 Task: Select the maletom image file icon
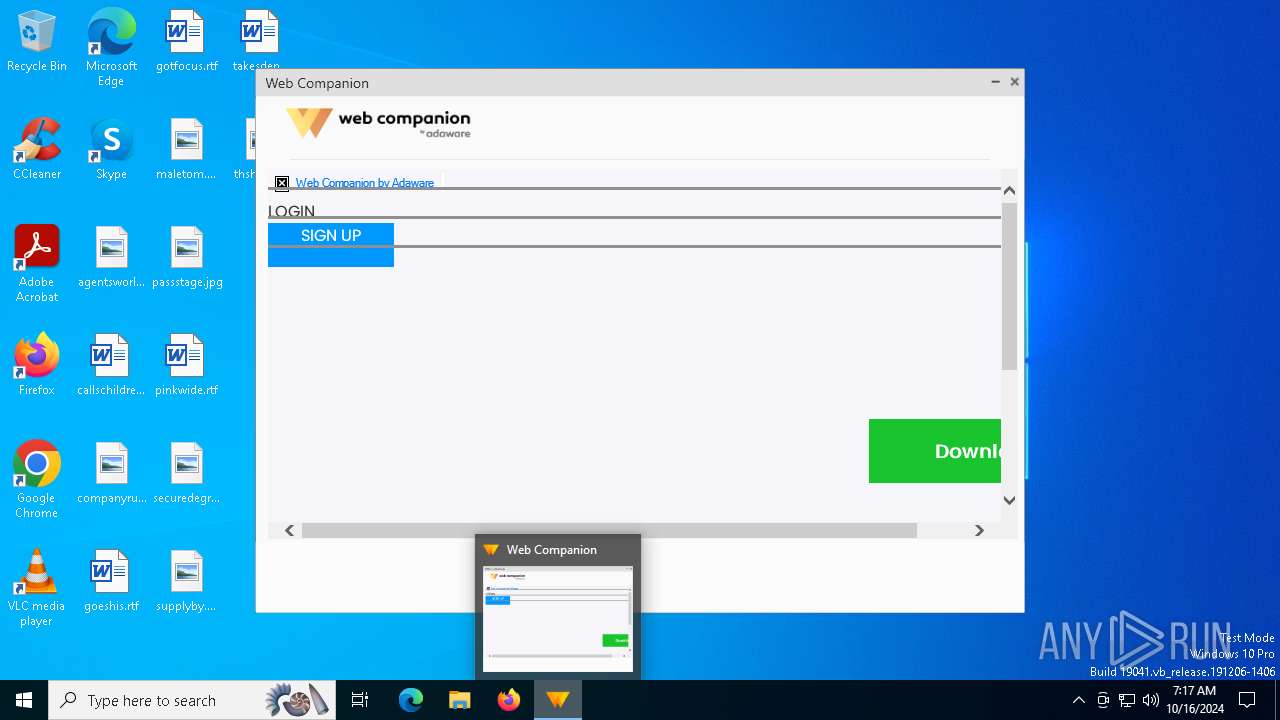[186, 150]
